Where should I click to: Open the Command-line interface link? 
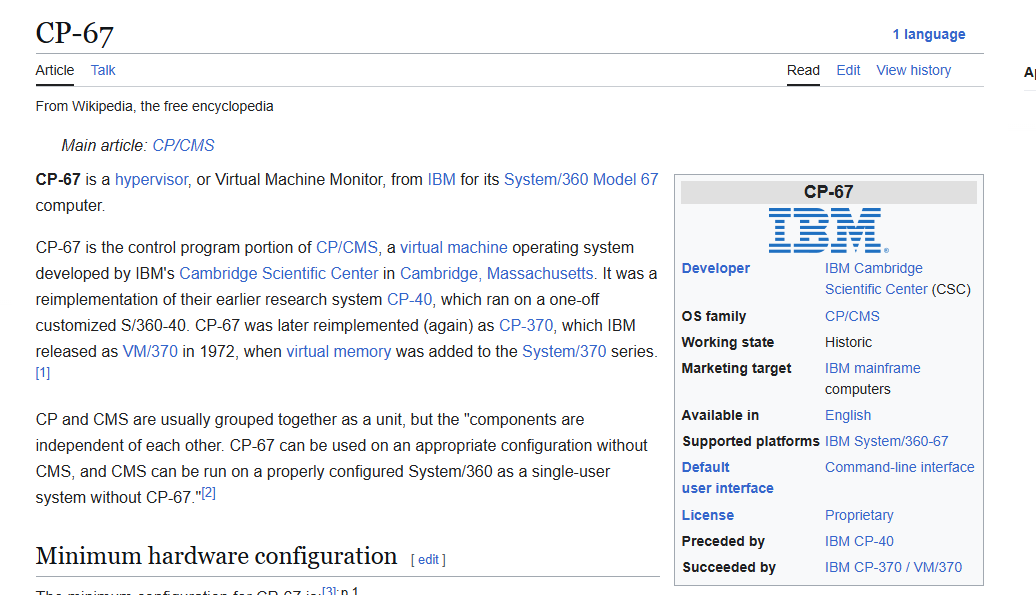(x=899, y=468)
